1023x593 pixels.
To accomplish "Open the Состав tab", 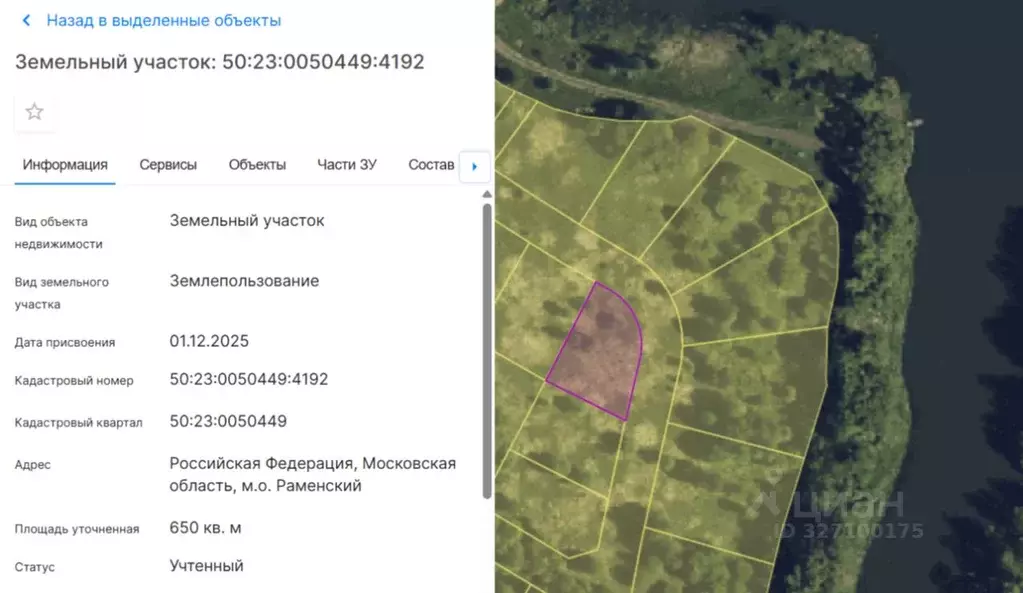I will tap(431, 164).
